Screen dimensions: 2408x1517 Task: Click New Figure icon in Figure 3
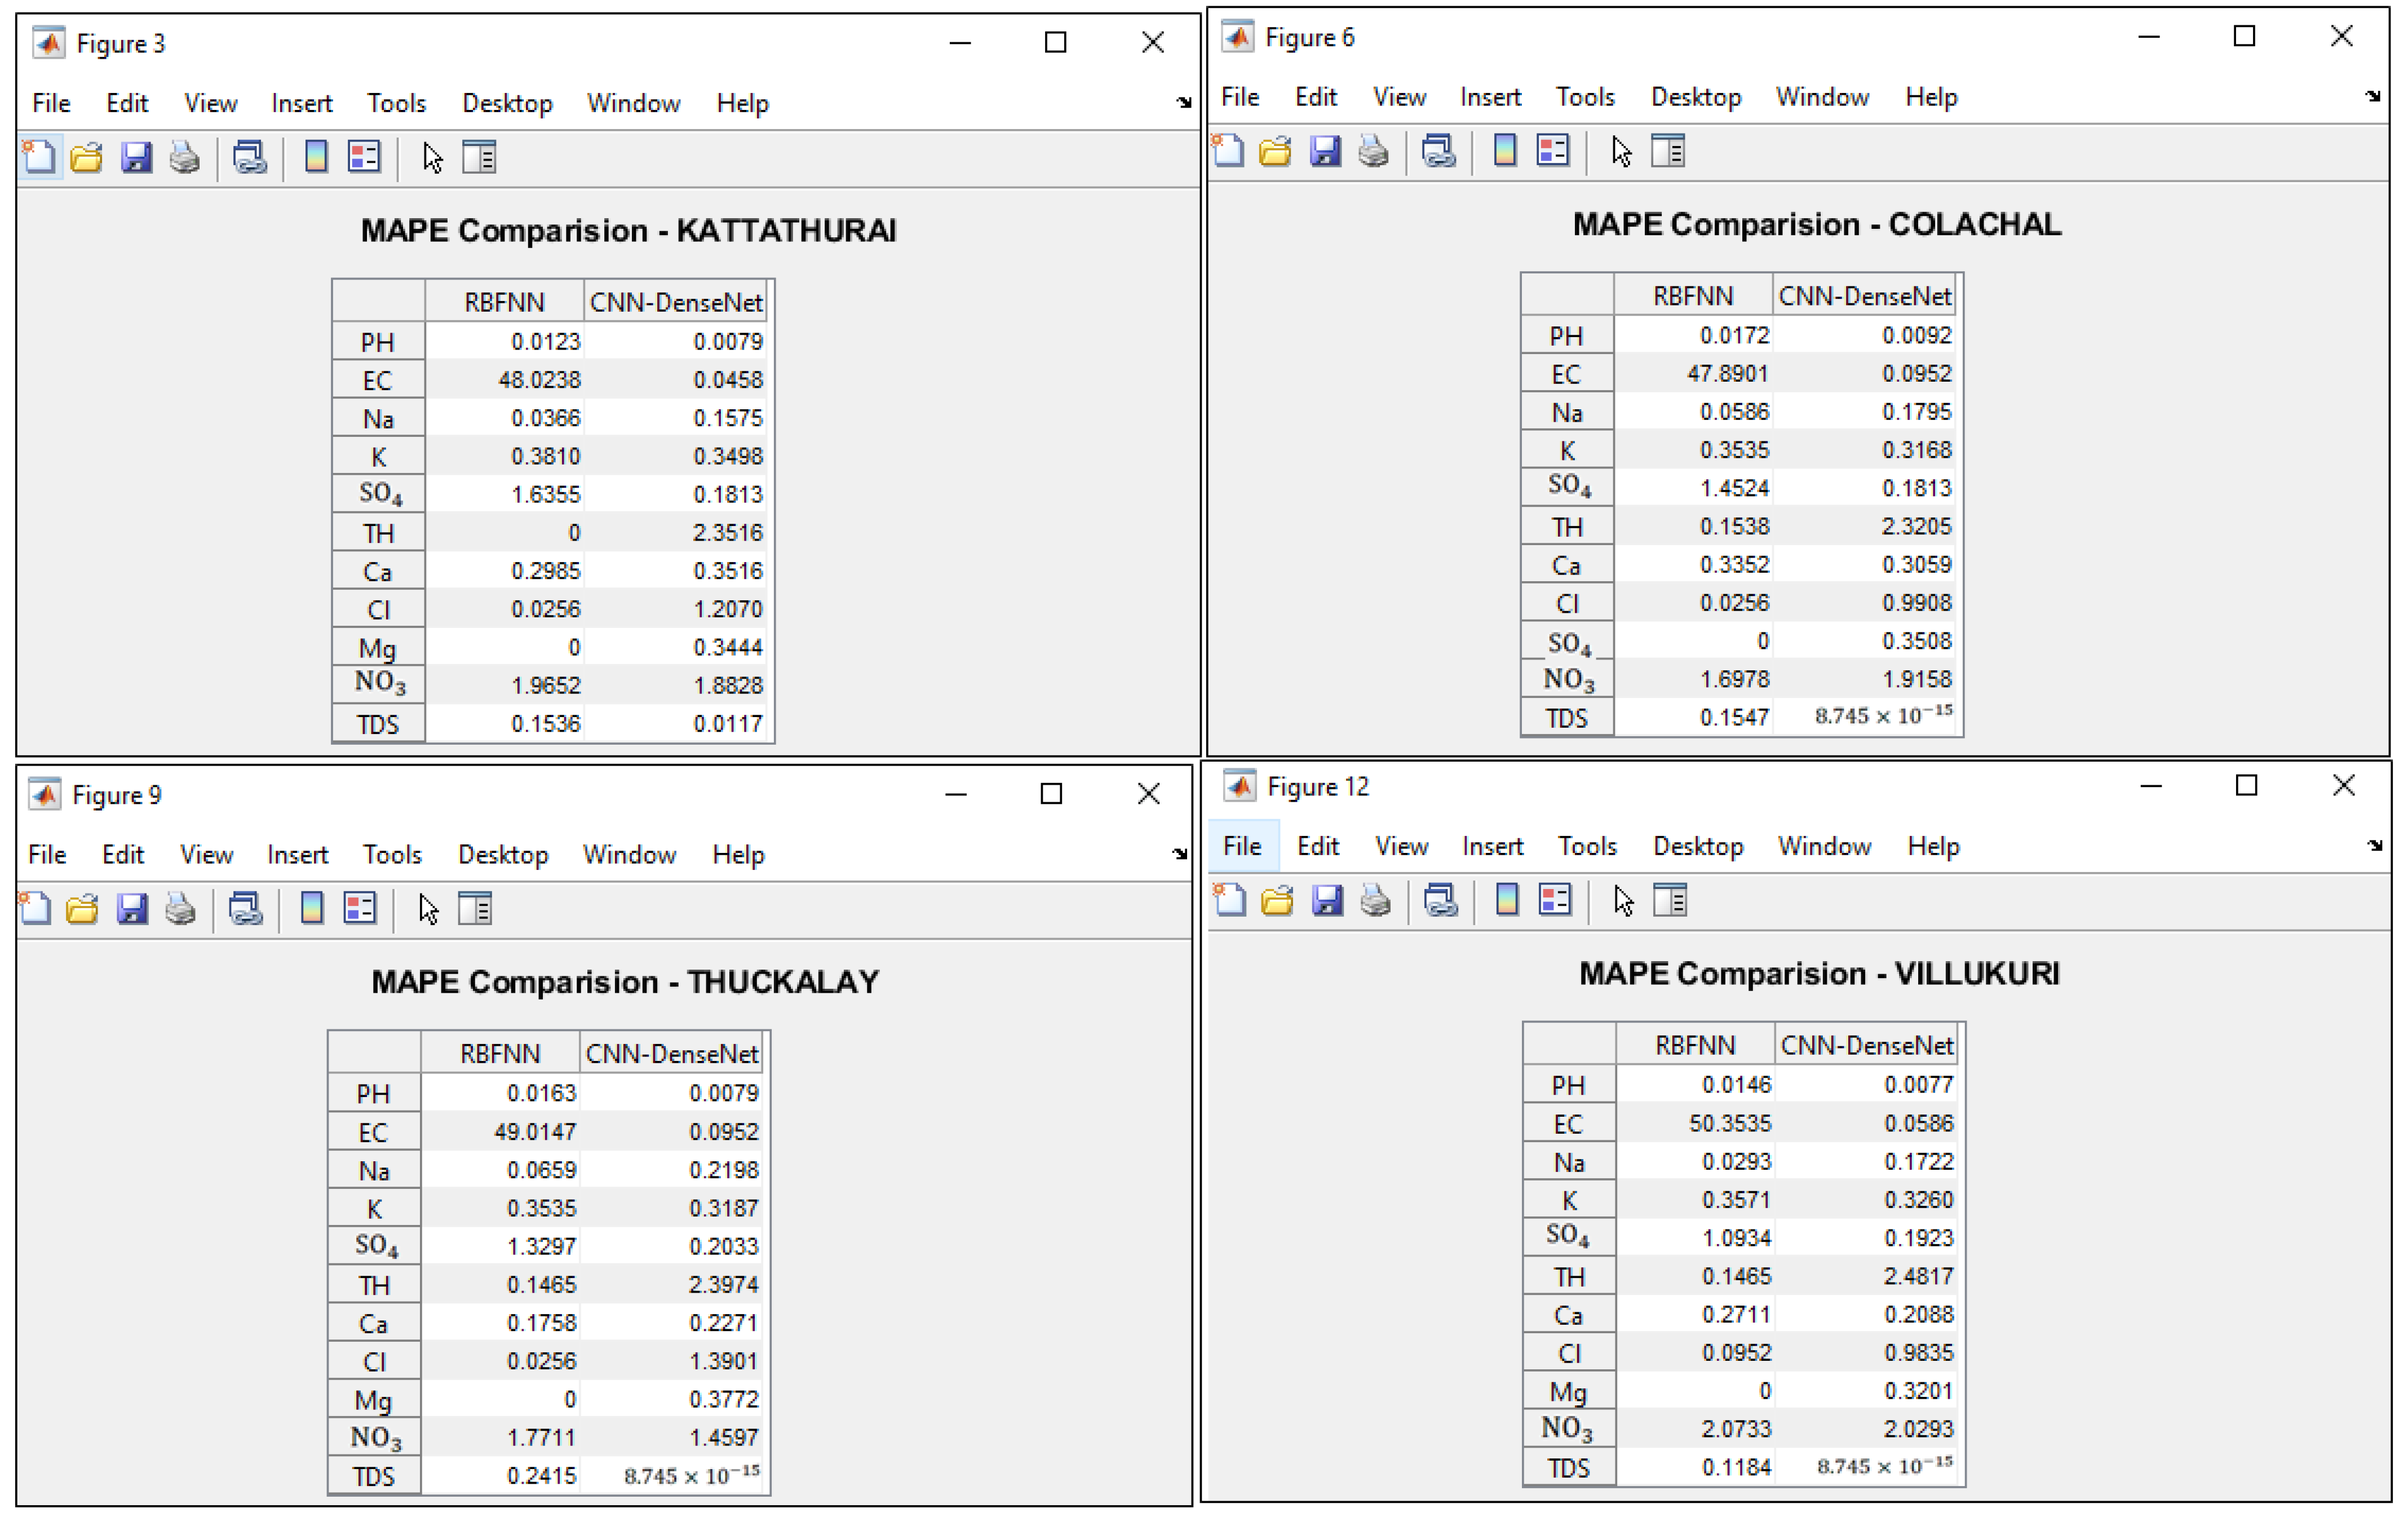point(40,157)
